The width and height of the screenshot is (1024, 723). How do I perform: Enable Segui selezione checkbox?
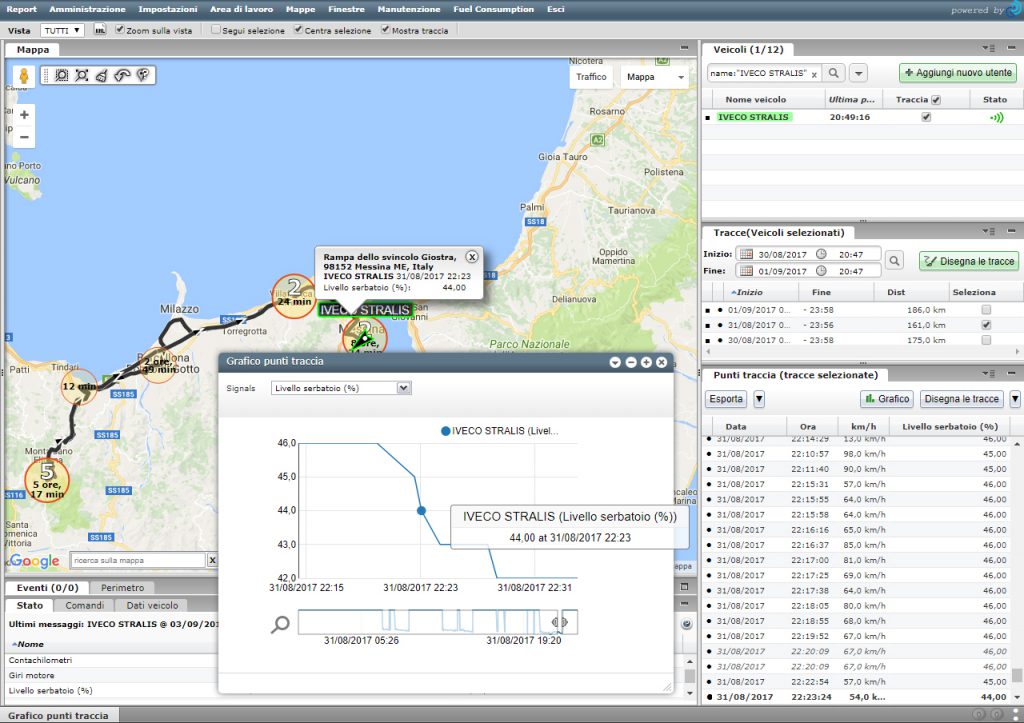point(216,29)
